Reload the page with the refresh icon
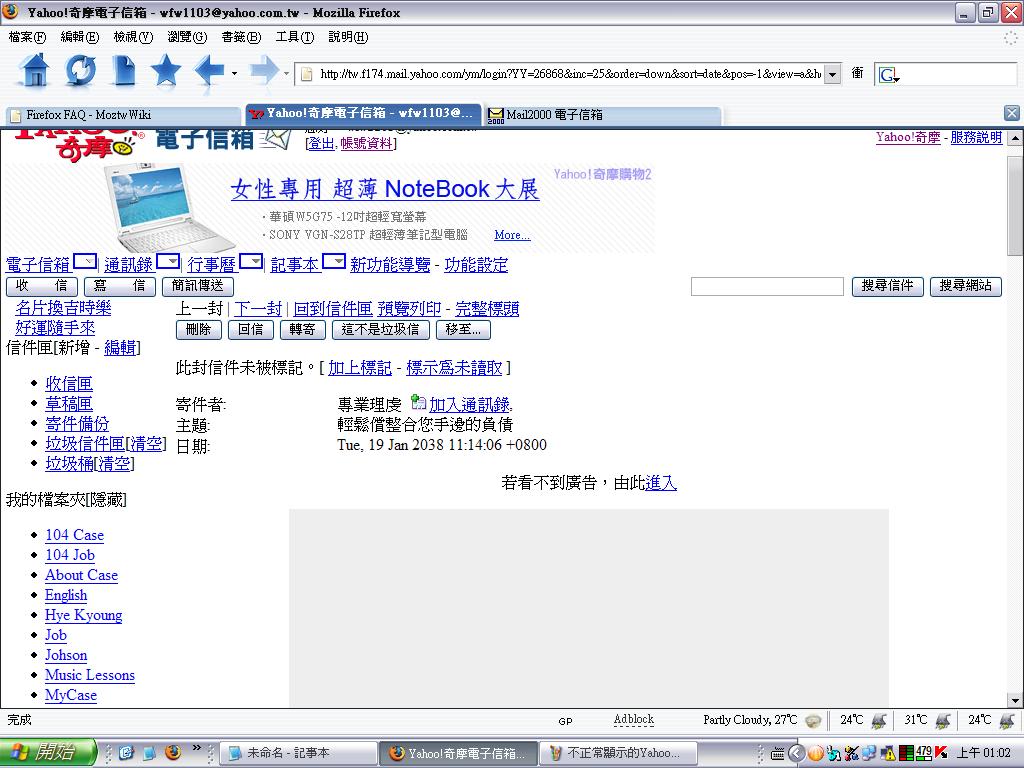 [80, 71]
